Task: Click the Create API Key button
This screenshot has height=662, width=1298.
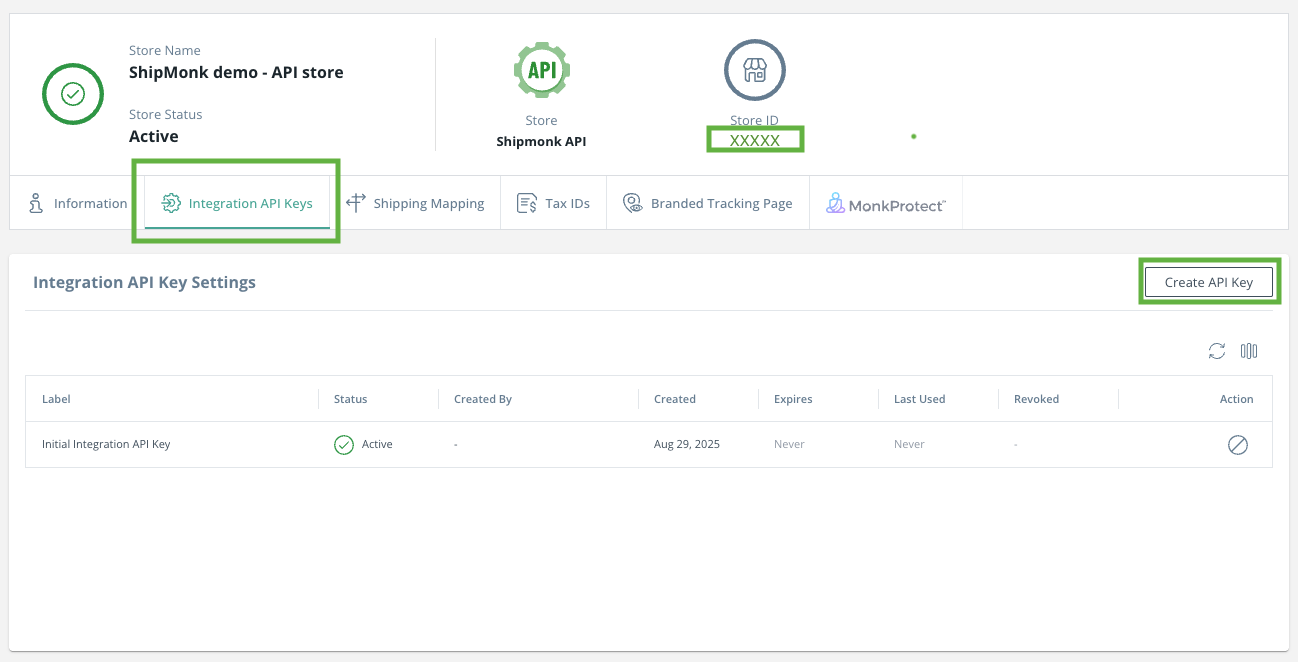Action: (x=1209, y=282)
